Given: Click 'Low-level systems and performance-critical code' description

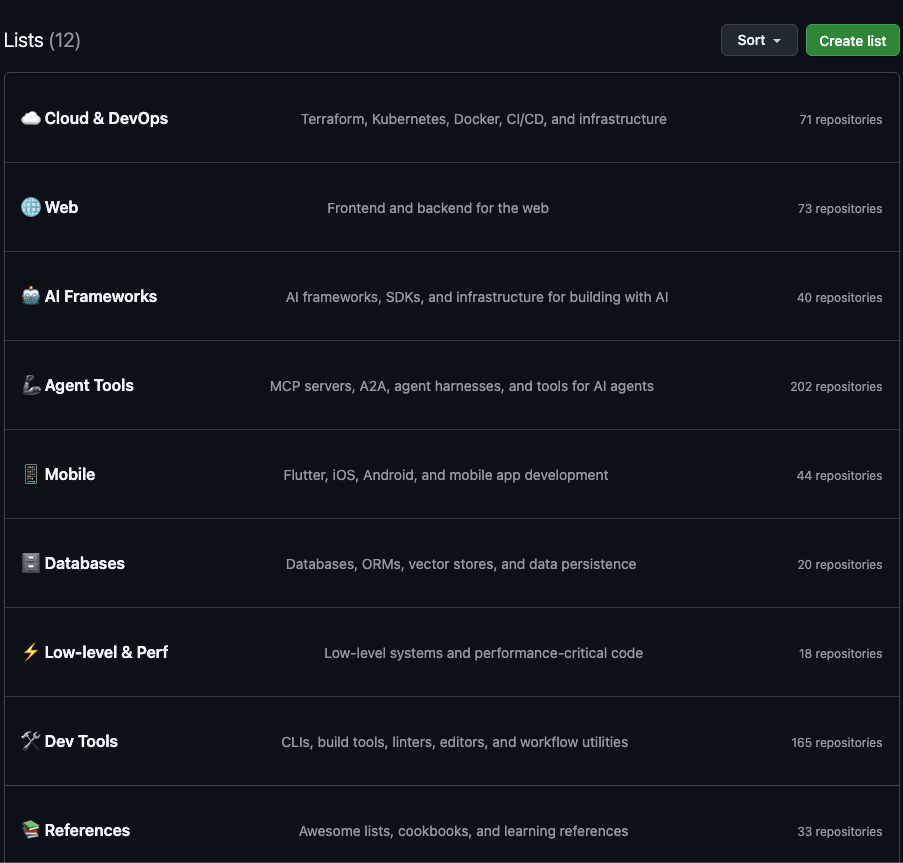Looking at the screenshot, I should tap(483, 653).
